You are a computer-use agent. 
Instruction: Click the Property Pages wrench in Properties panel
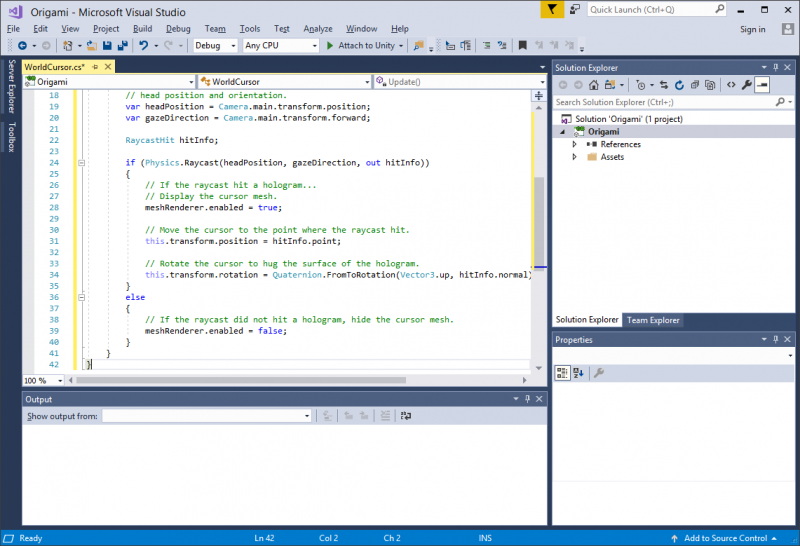[x=599, y=373]
